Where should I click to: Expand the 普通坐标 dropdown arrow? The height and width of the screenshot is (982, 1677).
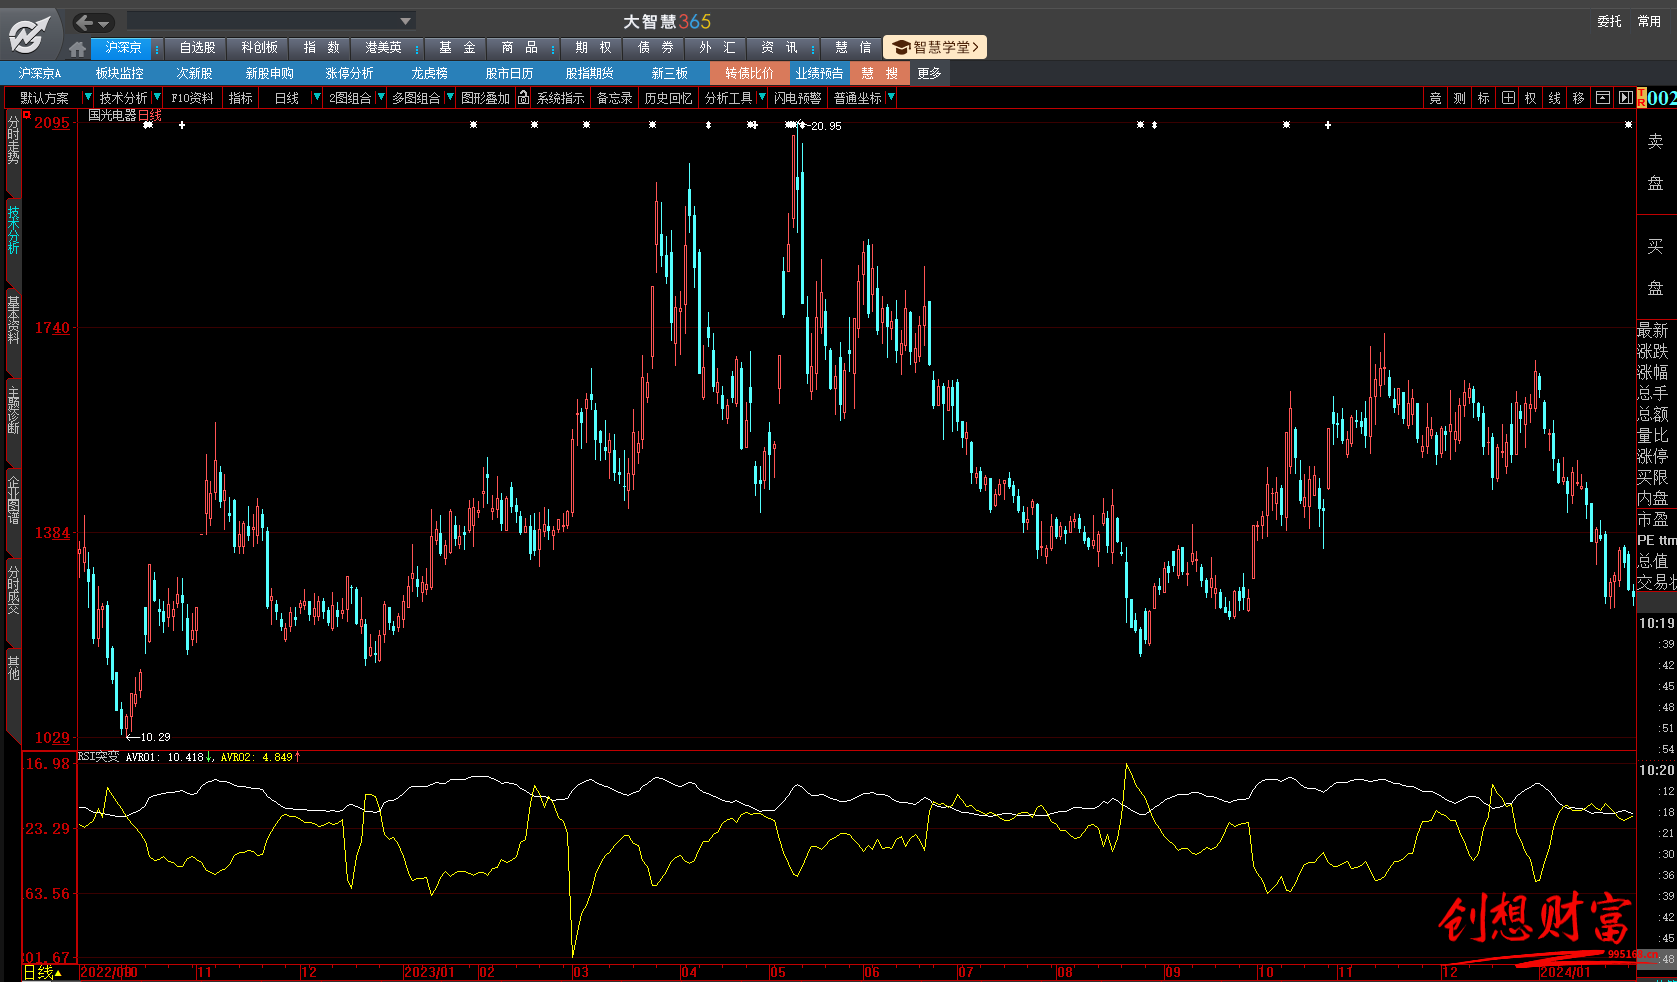click(x=890, y=97)
